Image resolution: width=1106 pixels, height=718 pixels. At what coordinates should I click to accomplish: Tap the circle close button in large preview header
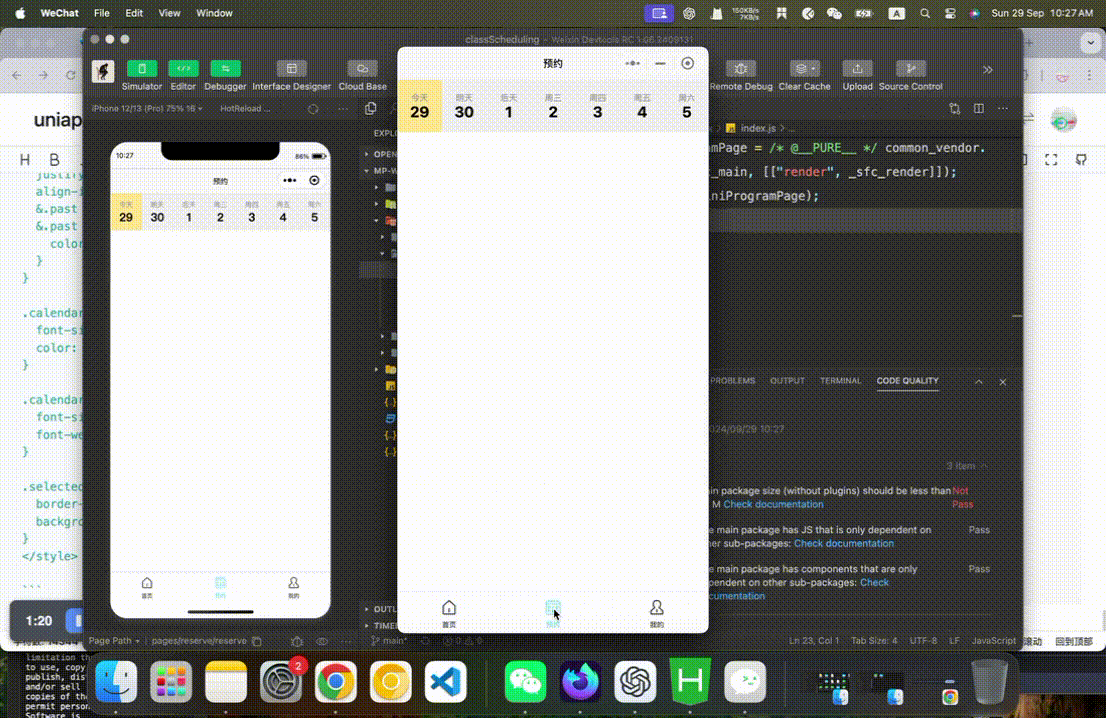688,63
